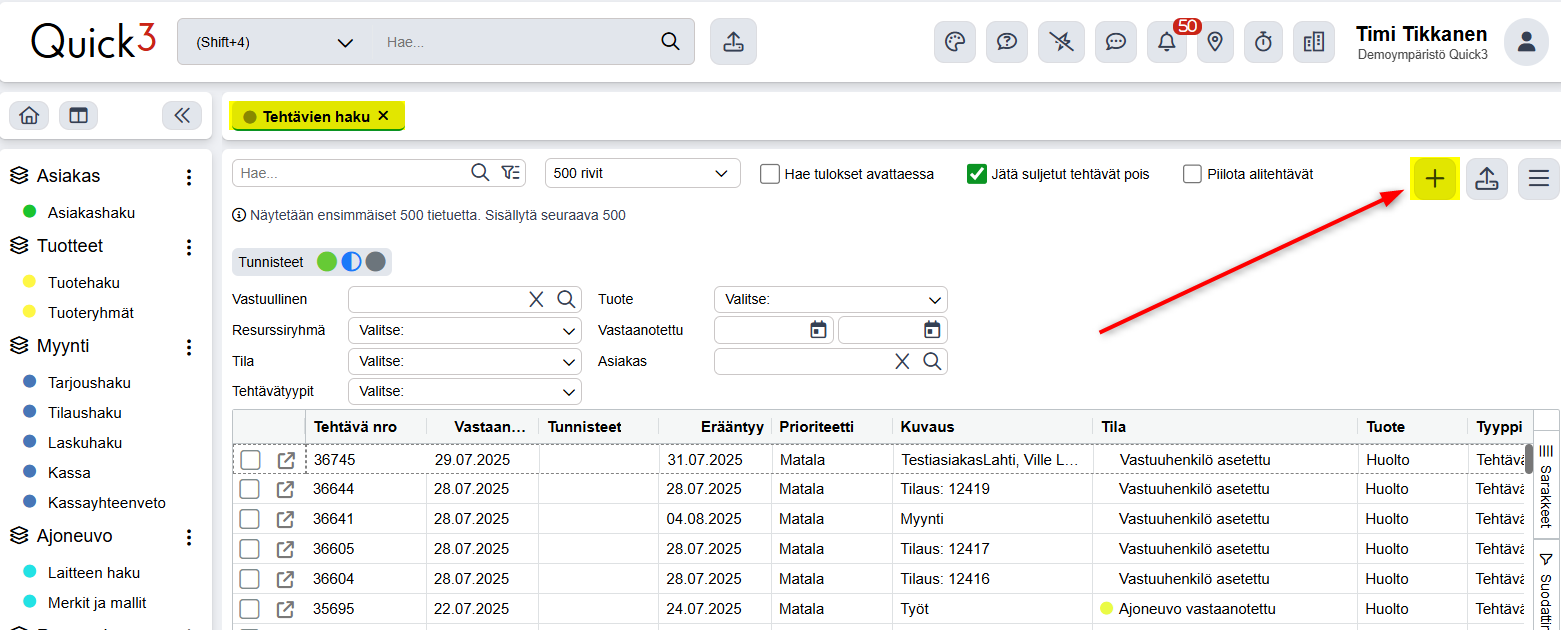
Task: Expand the Tuote dropdown
Action: [x=831, y=299]
